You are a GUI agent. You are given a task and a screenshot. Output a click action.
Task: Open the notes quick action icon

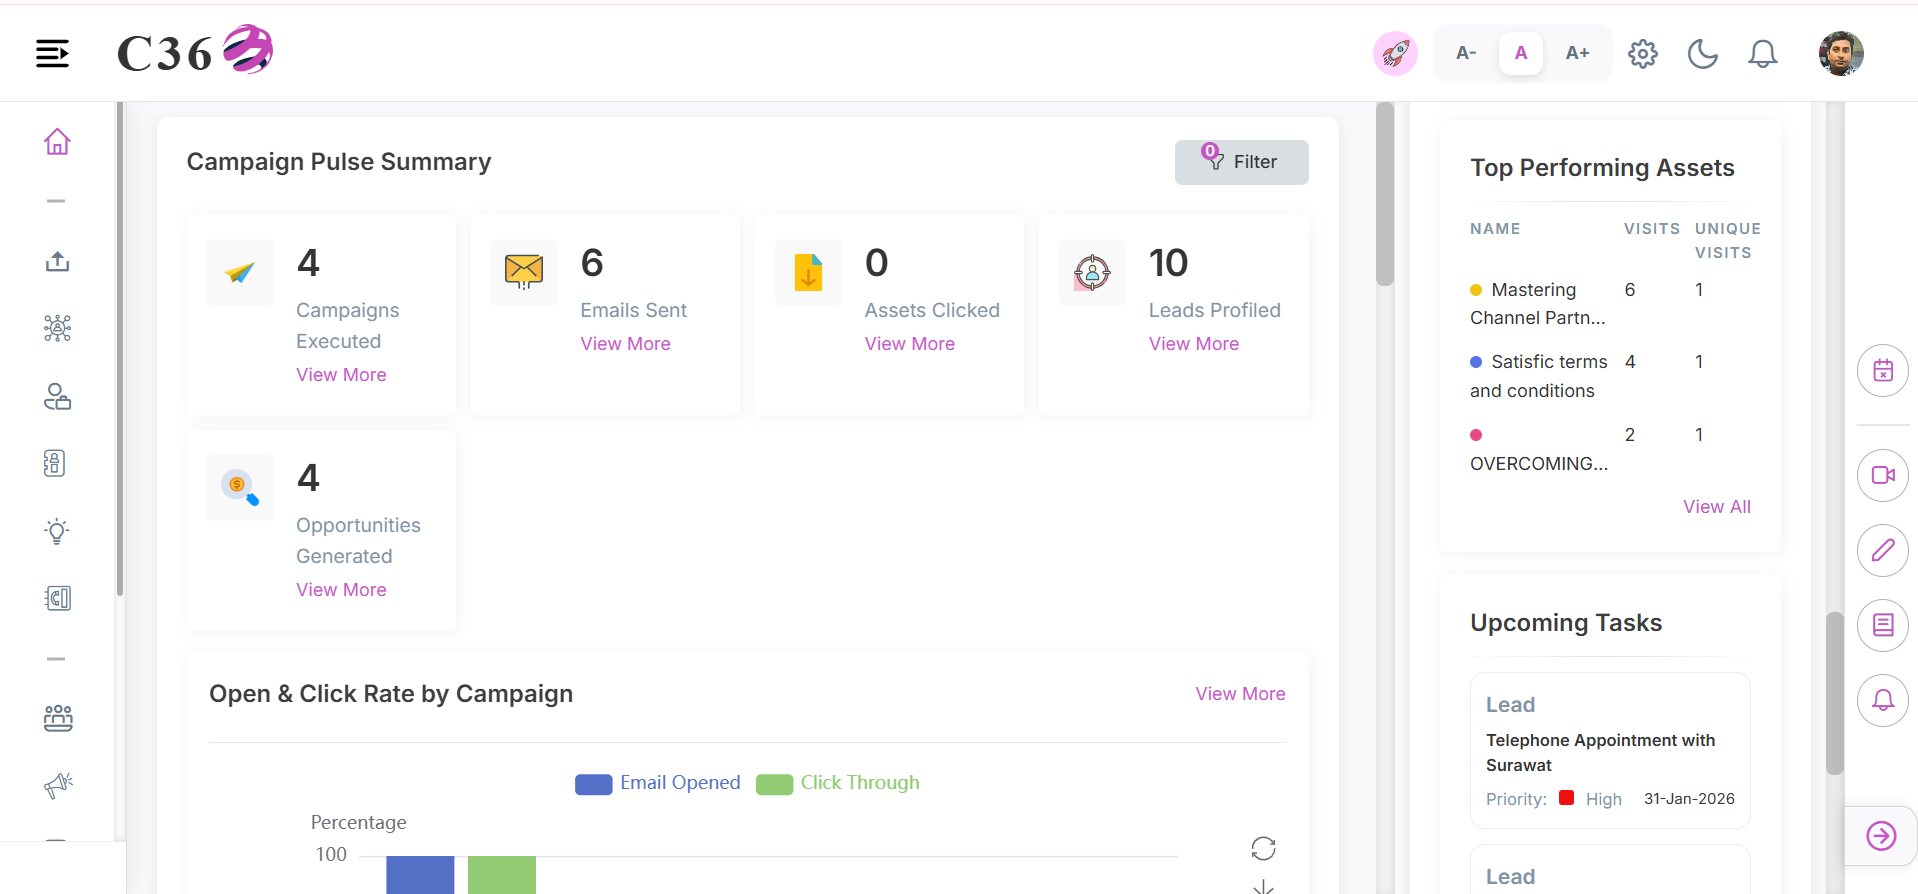[x=1883, y=625]
